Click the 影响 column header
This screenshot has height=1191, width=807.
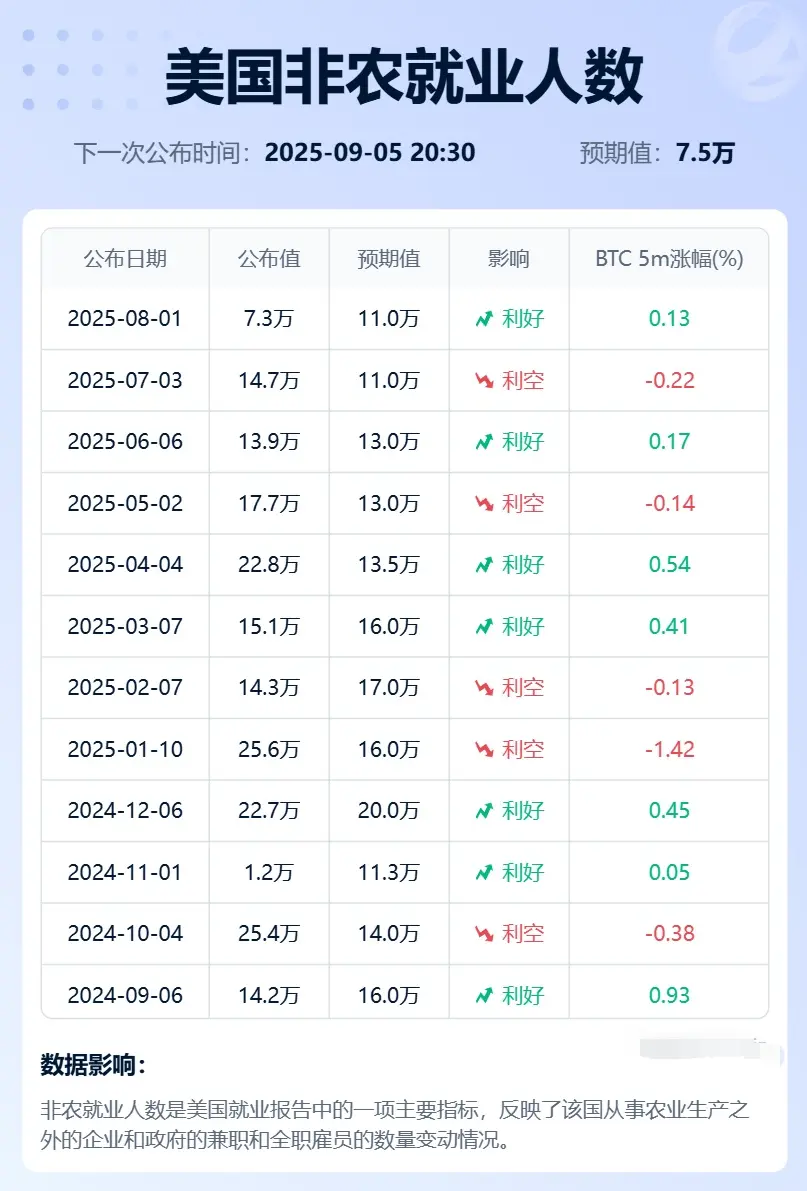[508, 259]
